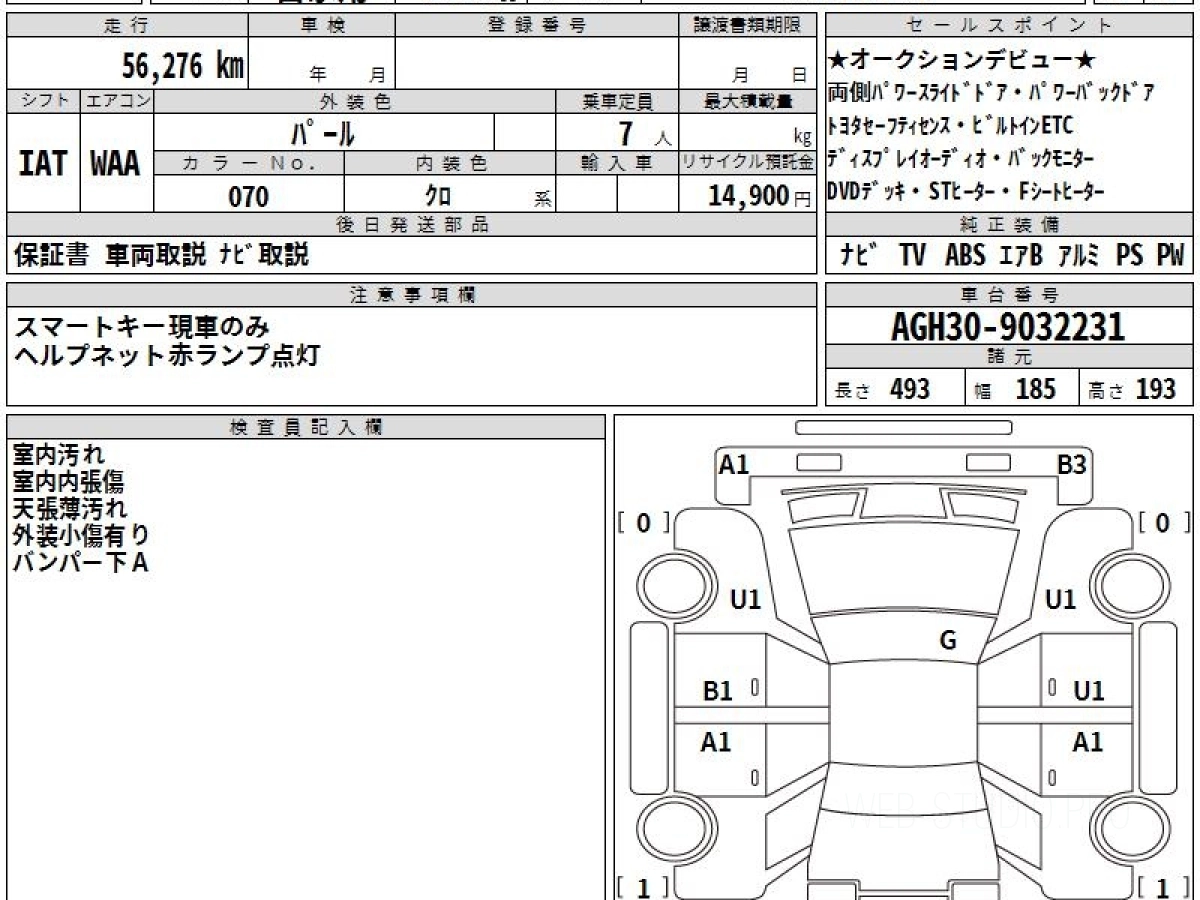Click the chassis number AGH30-9032231

[1008, 327]
